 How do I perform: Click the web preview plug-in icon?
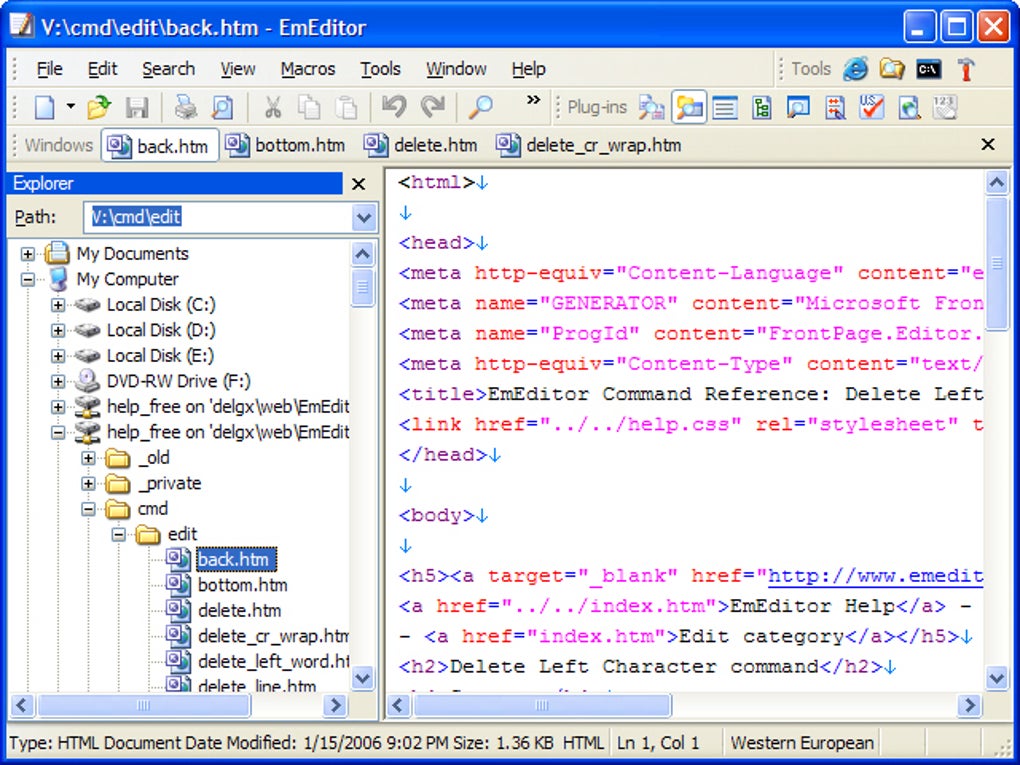point(909,107)
